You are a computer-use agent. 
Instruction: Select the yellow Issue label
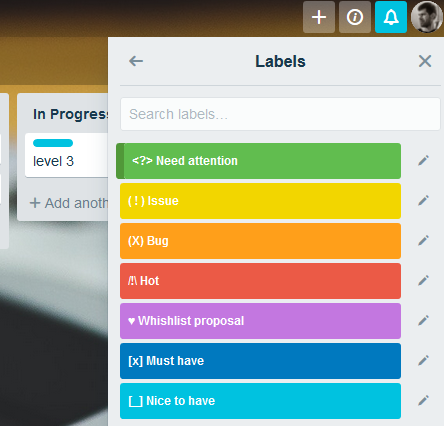[x=260, y=201]
